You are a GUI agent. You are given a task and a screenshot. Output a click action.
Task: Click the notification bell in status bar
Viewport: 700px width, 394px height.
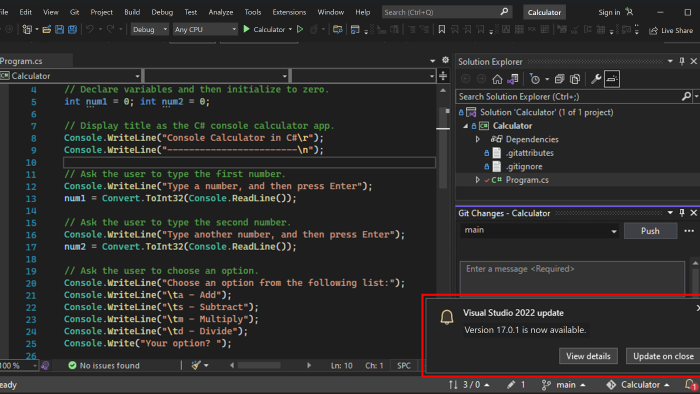pyautogui.click(x=691, y=385)
